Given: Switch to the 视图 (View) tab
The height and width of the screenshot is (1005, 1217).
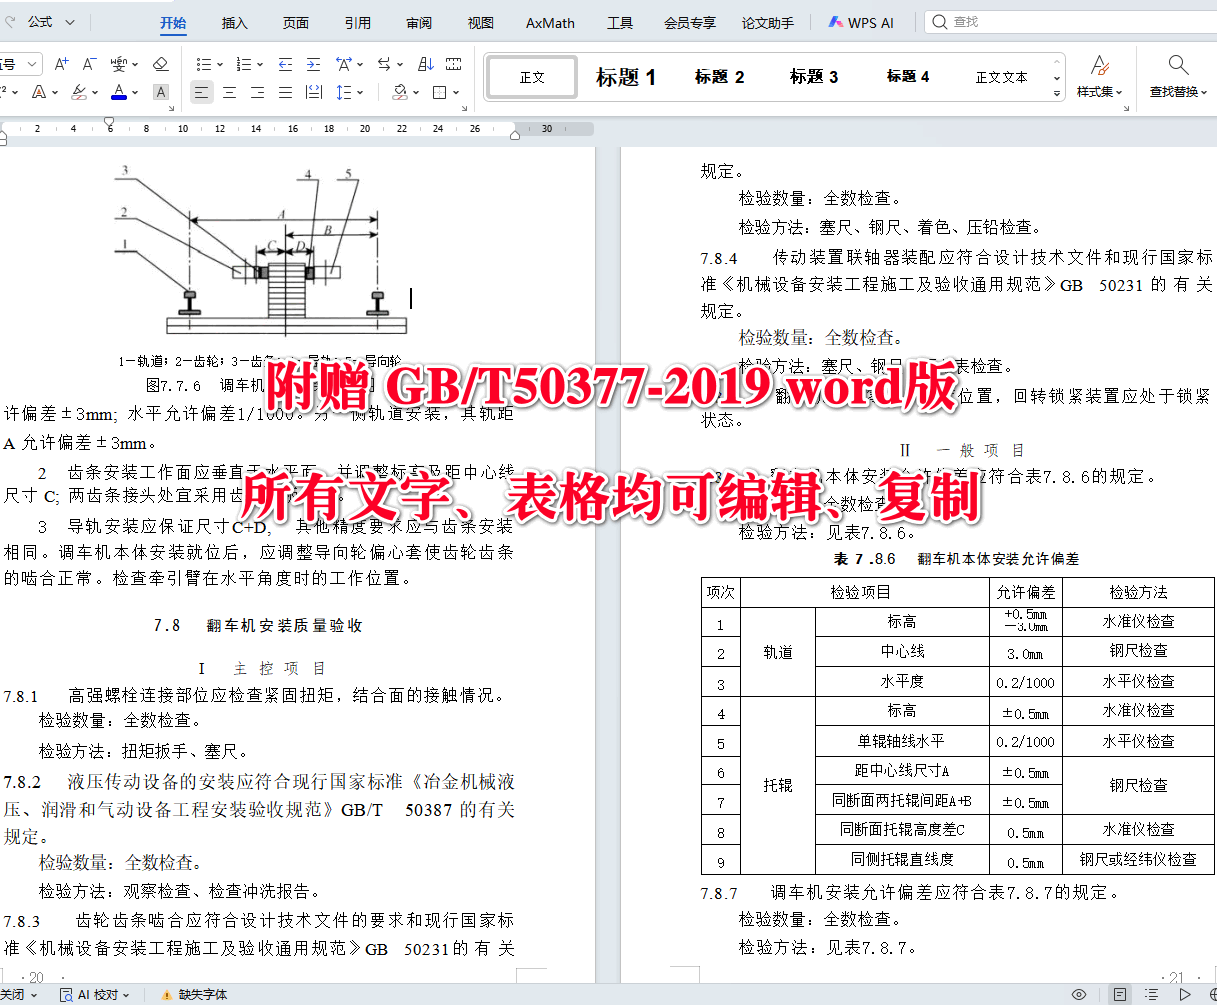Looking at the screenshot, I should click(x=481, y=22).
